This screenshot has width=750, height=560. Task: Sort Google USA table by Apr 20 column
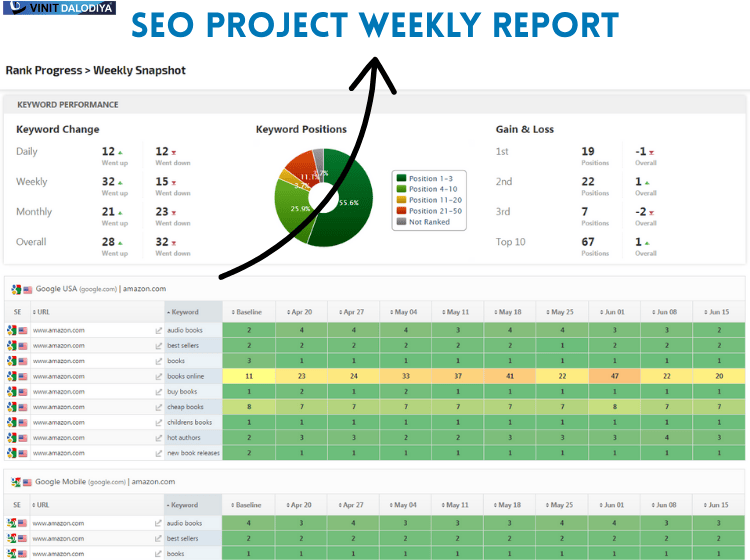tap(301, 312)
